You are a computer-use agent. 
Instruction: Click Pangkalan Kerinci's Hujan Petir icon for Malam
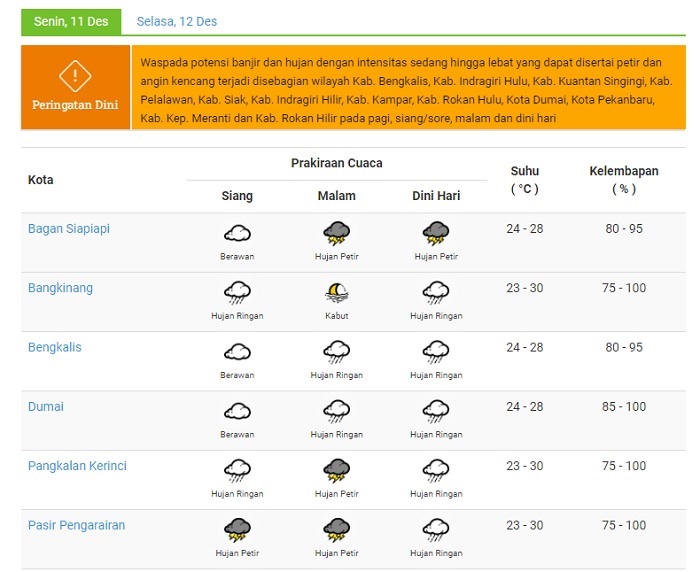pyautogui.click(x=337, y=471)
